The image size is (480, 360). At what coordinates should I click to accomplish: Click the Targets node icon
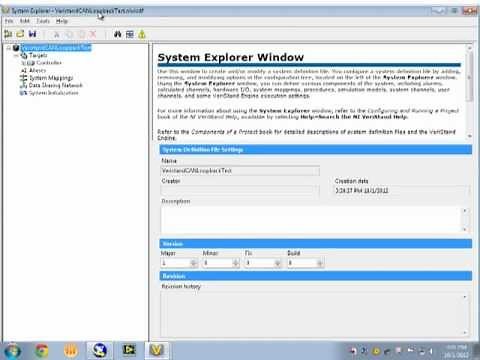click(24, 55)
